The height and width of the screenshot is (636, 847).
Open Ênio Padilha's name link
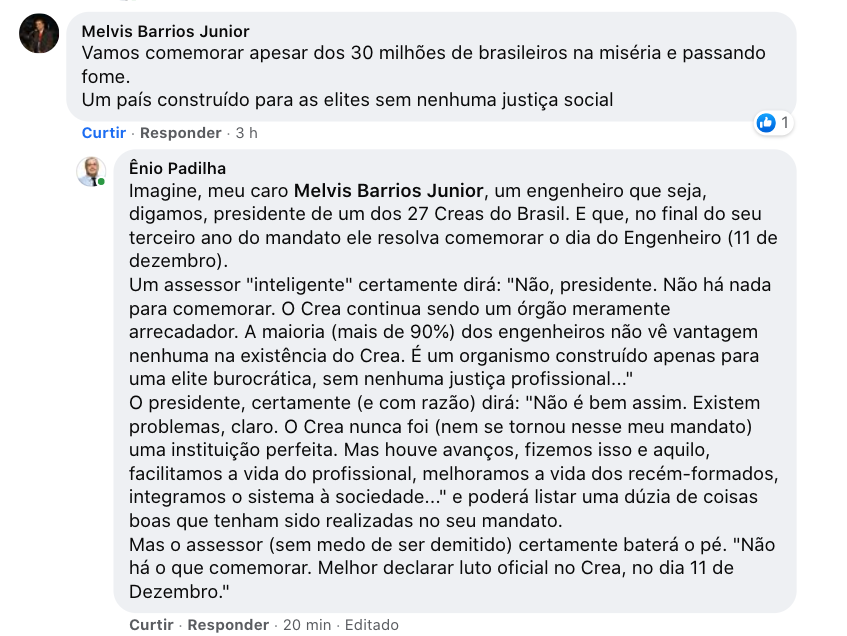(x=177, y=168)
